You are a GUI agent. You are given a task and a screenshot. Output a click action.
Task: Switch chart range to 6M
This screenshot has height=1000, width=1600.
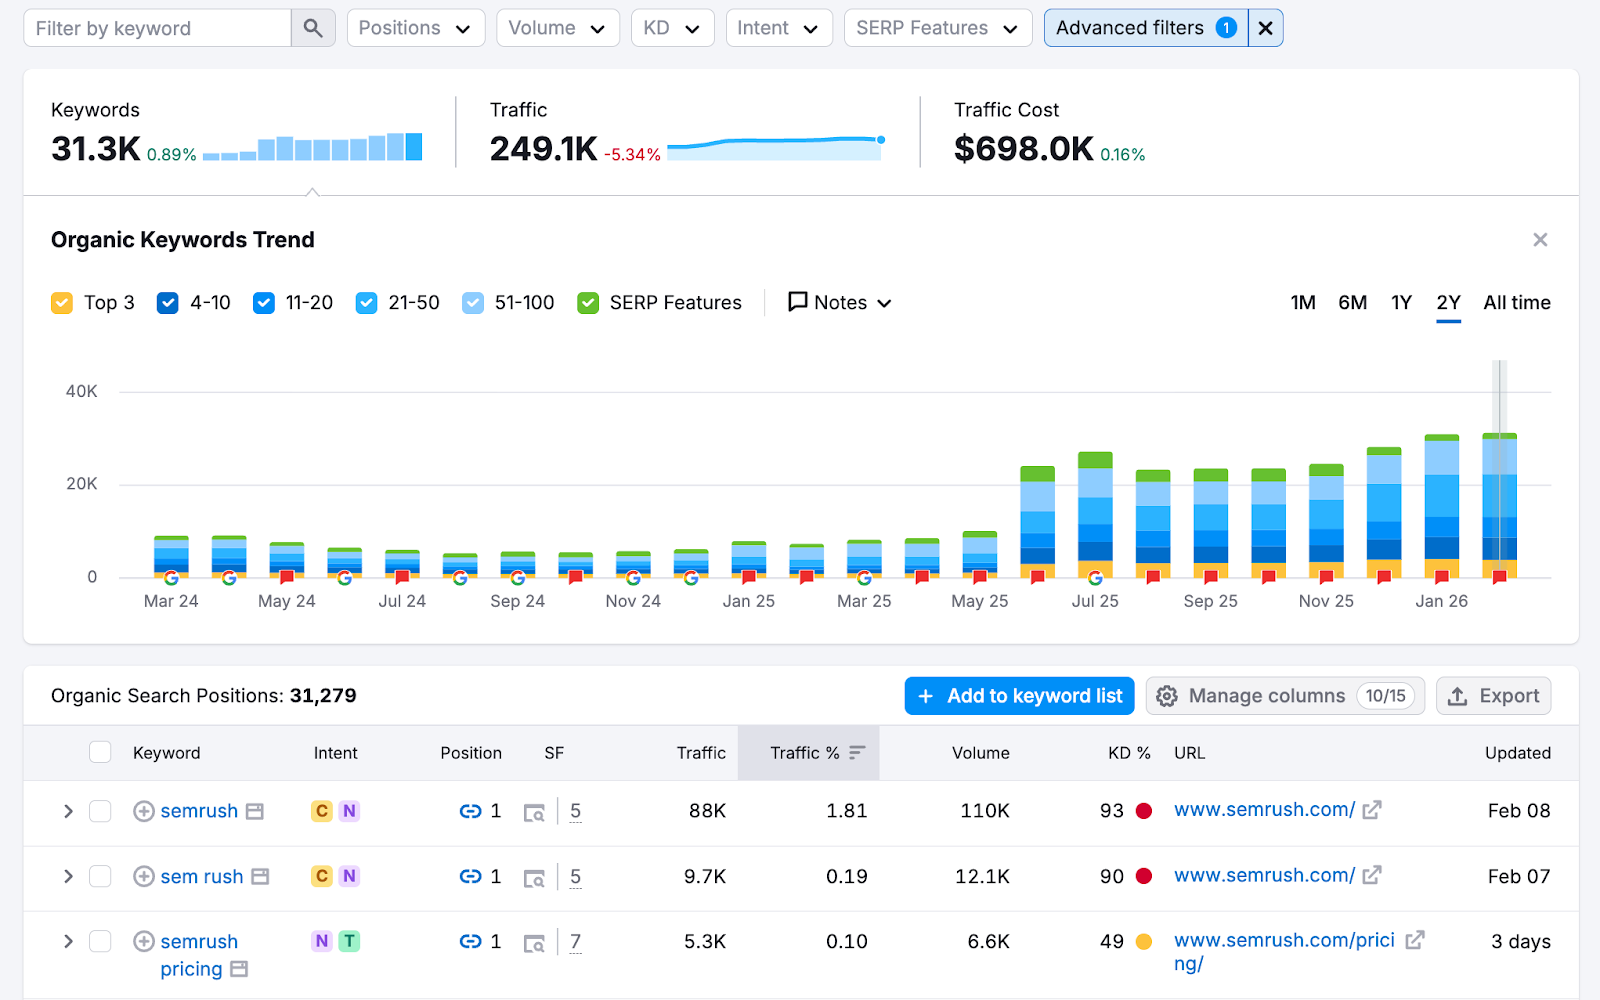coord(1352,302)
